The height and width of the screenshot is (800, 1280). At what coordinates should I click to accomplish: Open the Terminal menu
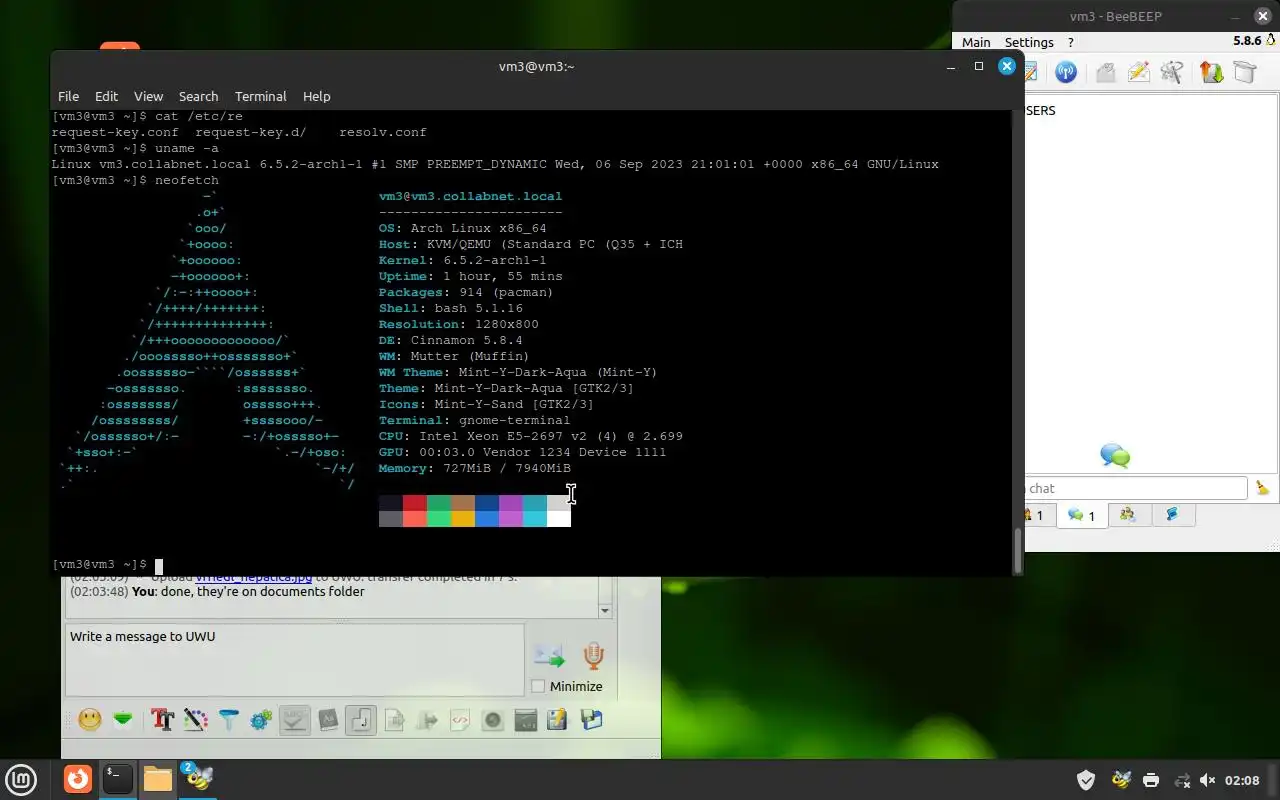pyautogui.click(x=261, y=96)
